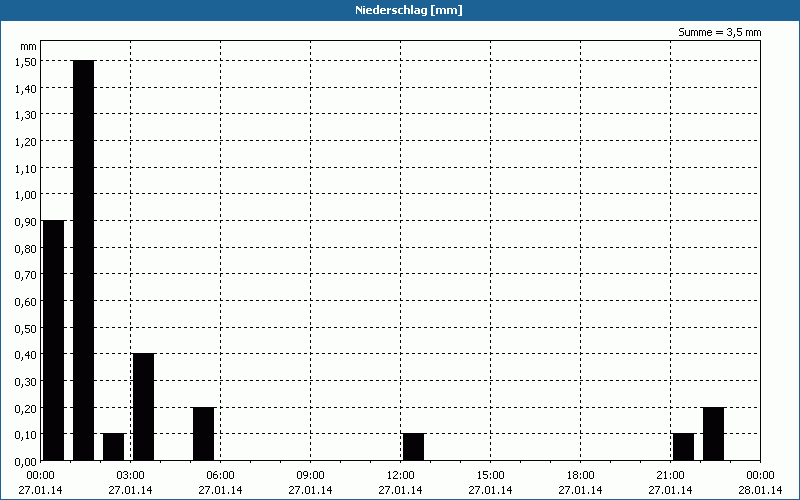This screenshot has height=500, width=800.
Task: Select the 0,90 mm bar at 00:00
Action: [x=54, y=340]
